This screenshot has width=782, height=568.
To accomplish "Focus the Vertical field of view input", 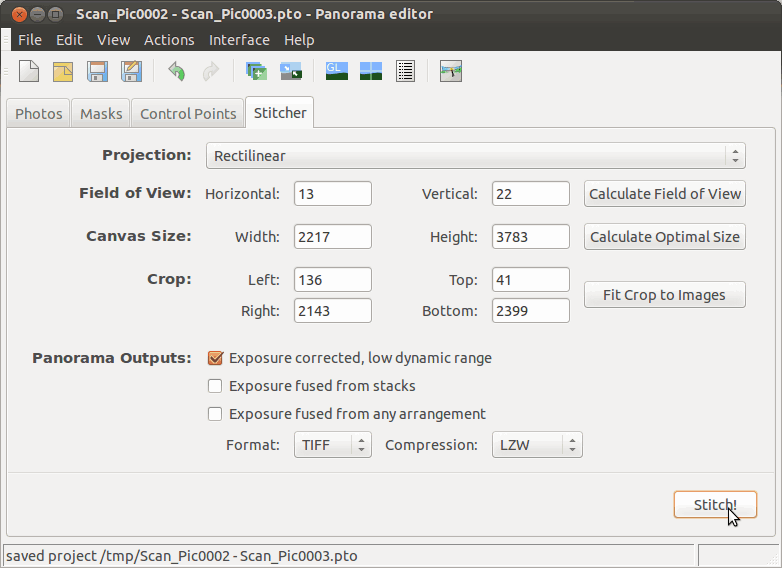I will [531, 193].
